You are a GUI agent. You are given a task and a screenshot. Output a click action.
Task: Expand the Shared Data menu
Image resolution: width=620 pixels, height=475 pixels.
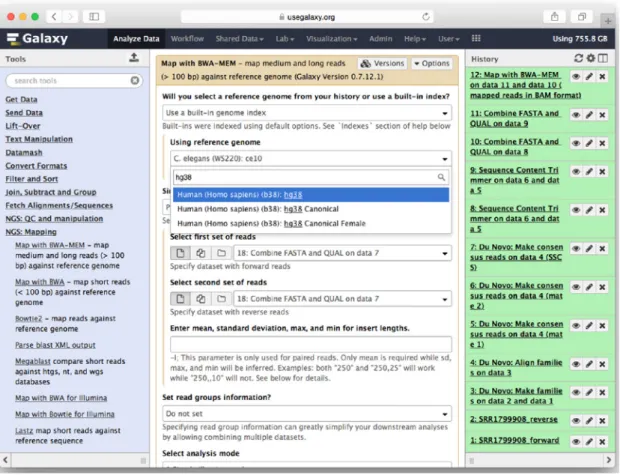(239, 39)
